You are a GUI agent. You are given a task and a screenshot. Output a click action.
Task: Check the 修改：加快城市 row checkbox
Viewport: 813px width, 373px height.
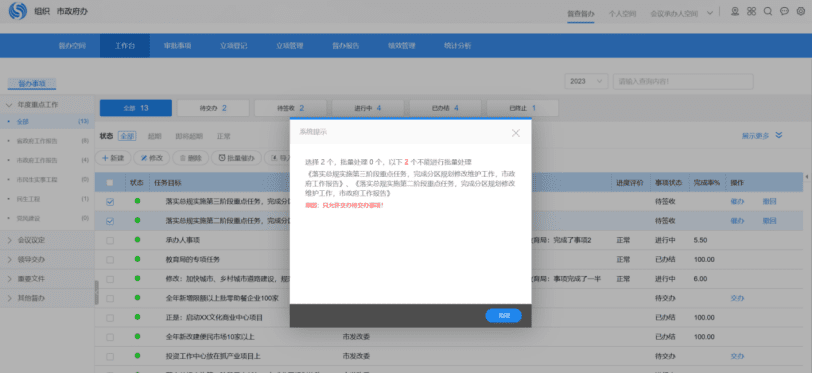click(x=110, y=279)
